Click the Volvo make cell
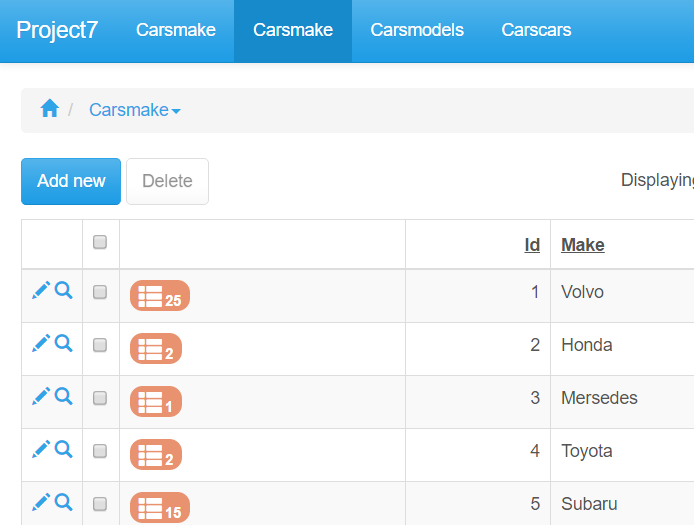 click(582, 292)
